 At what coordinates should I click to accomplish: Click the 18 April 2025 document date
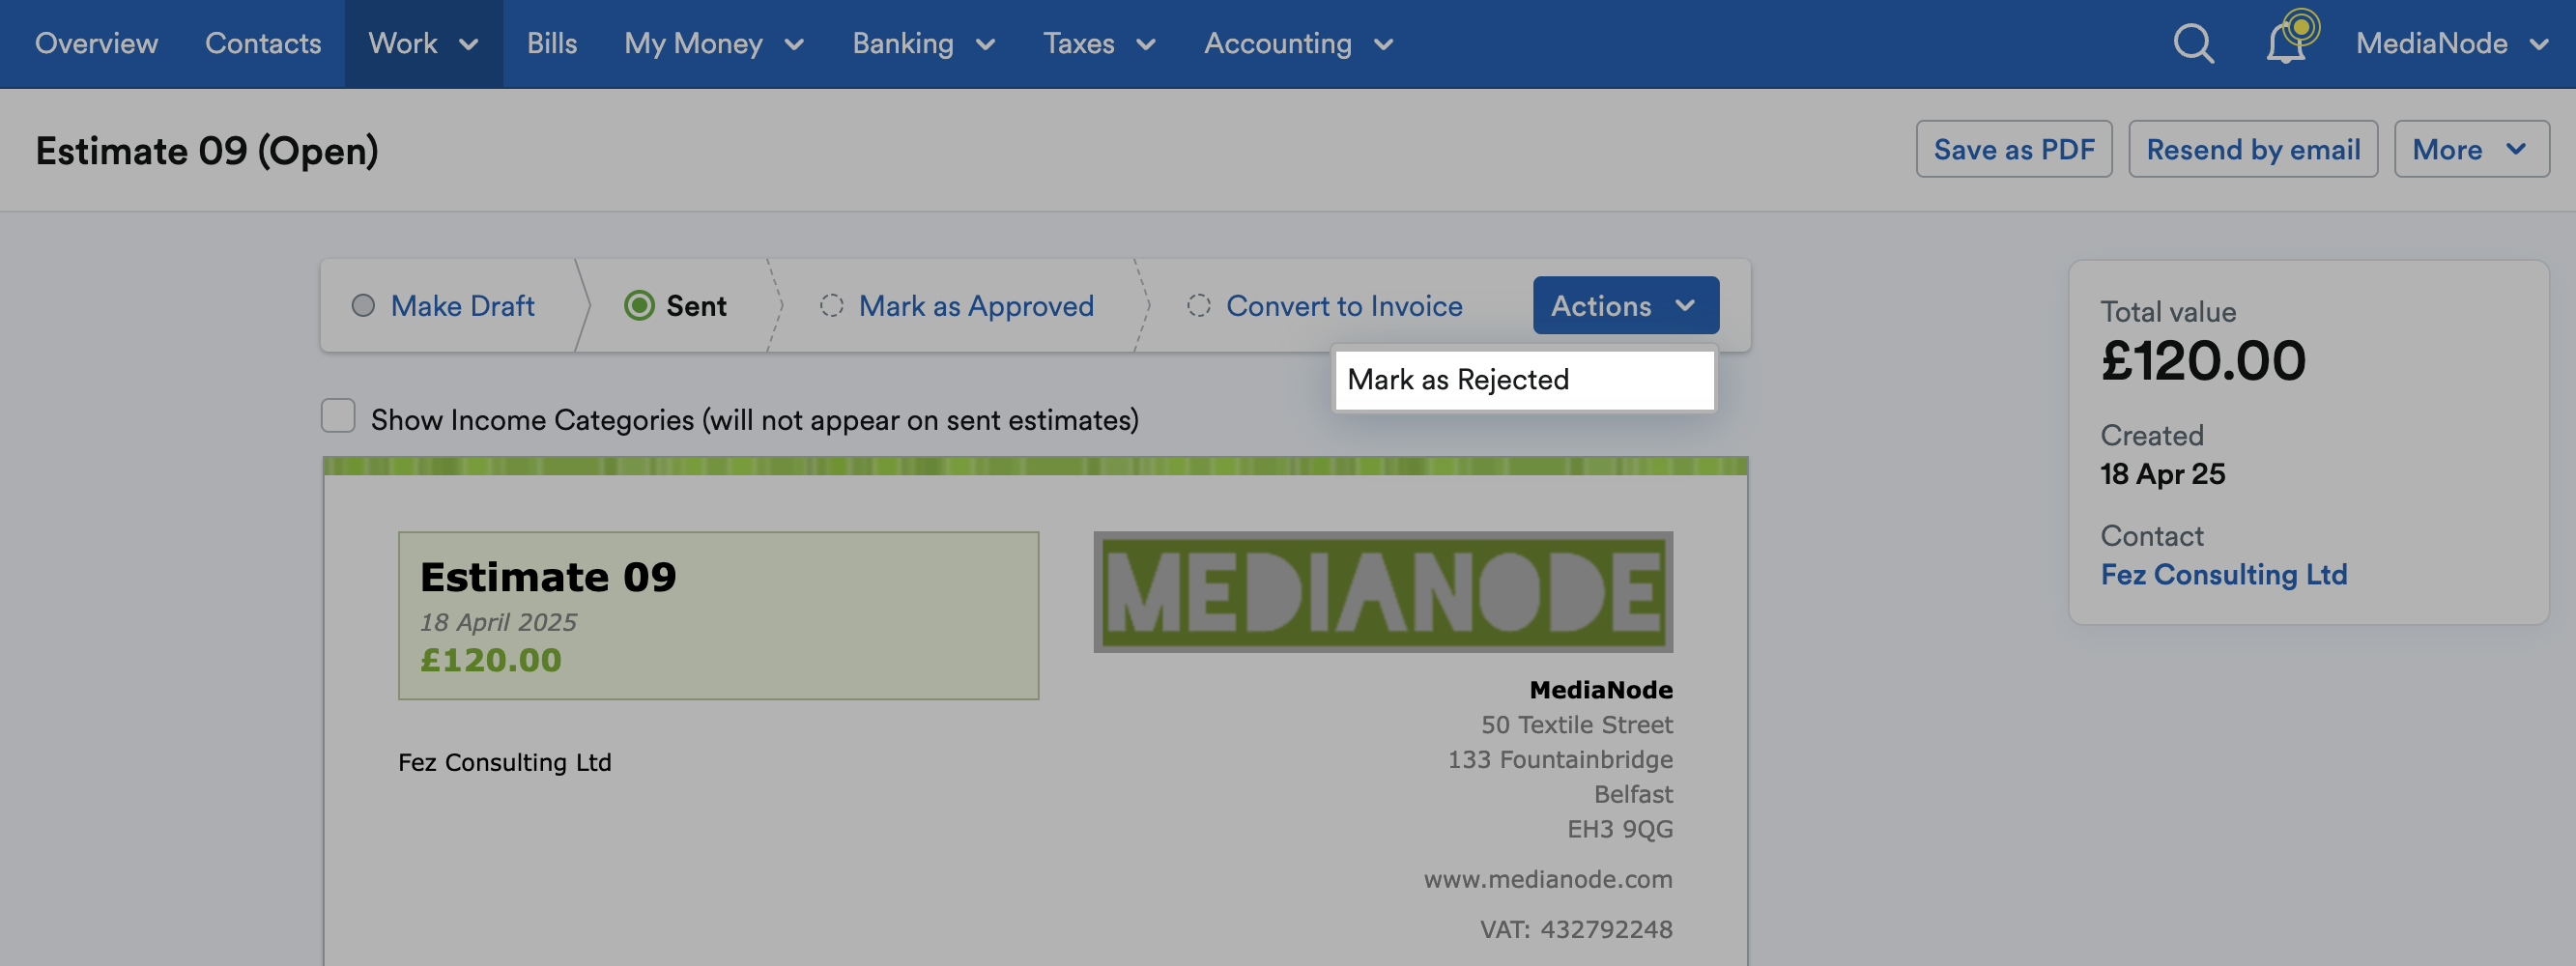498,622
